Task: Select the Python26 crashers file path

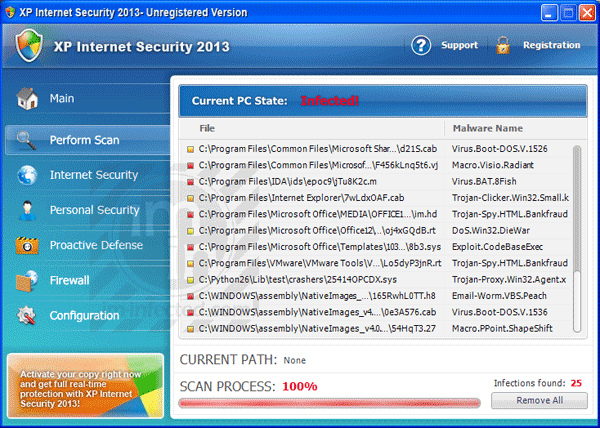Action: pos(297,280)
